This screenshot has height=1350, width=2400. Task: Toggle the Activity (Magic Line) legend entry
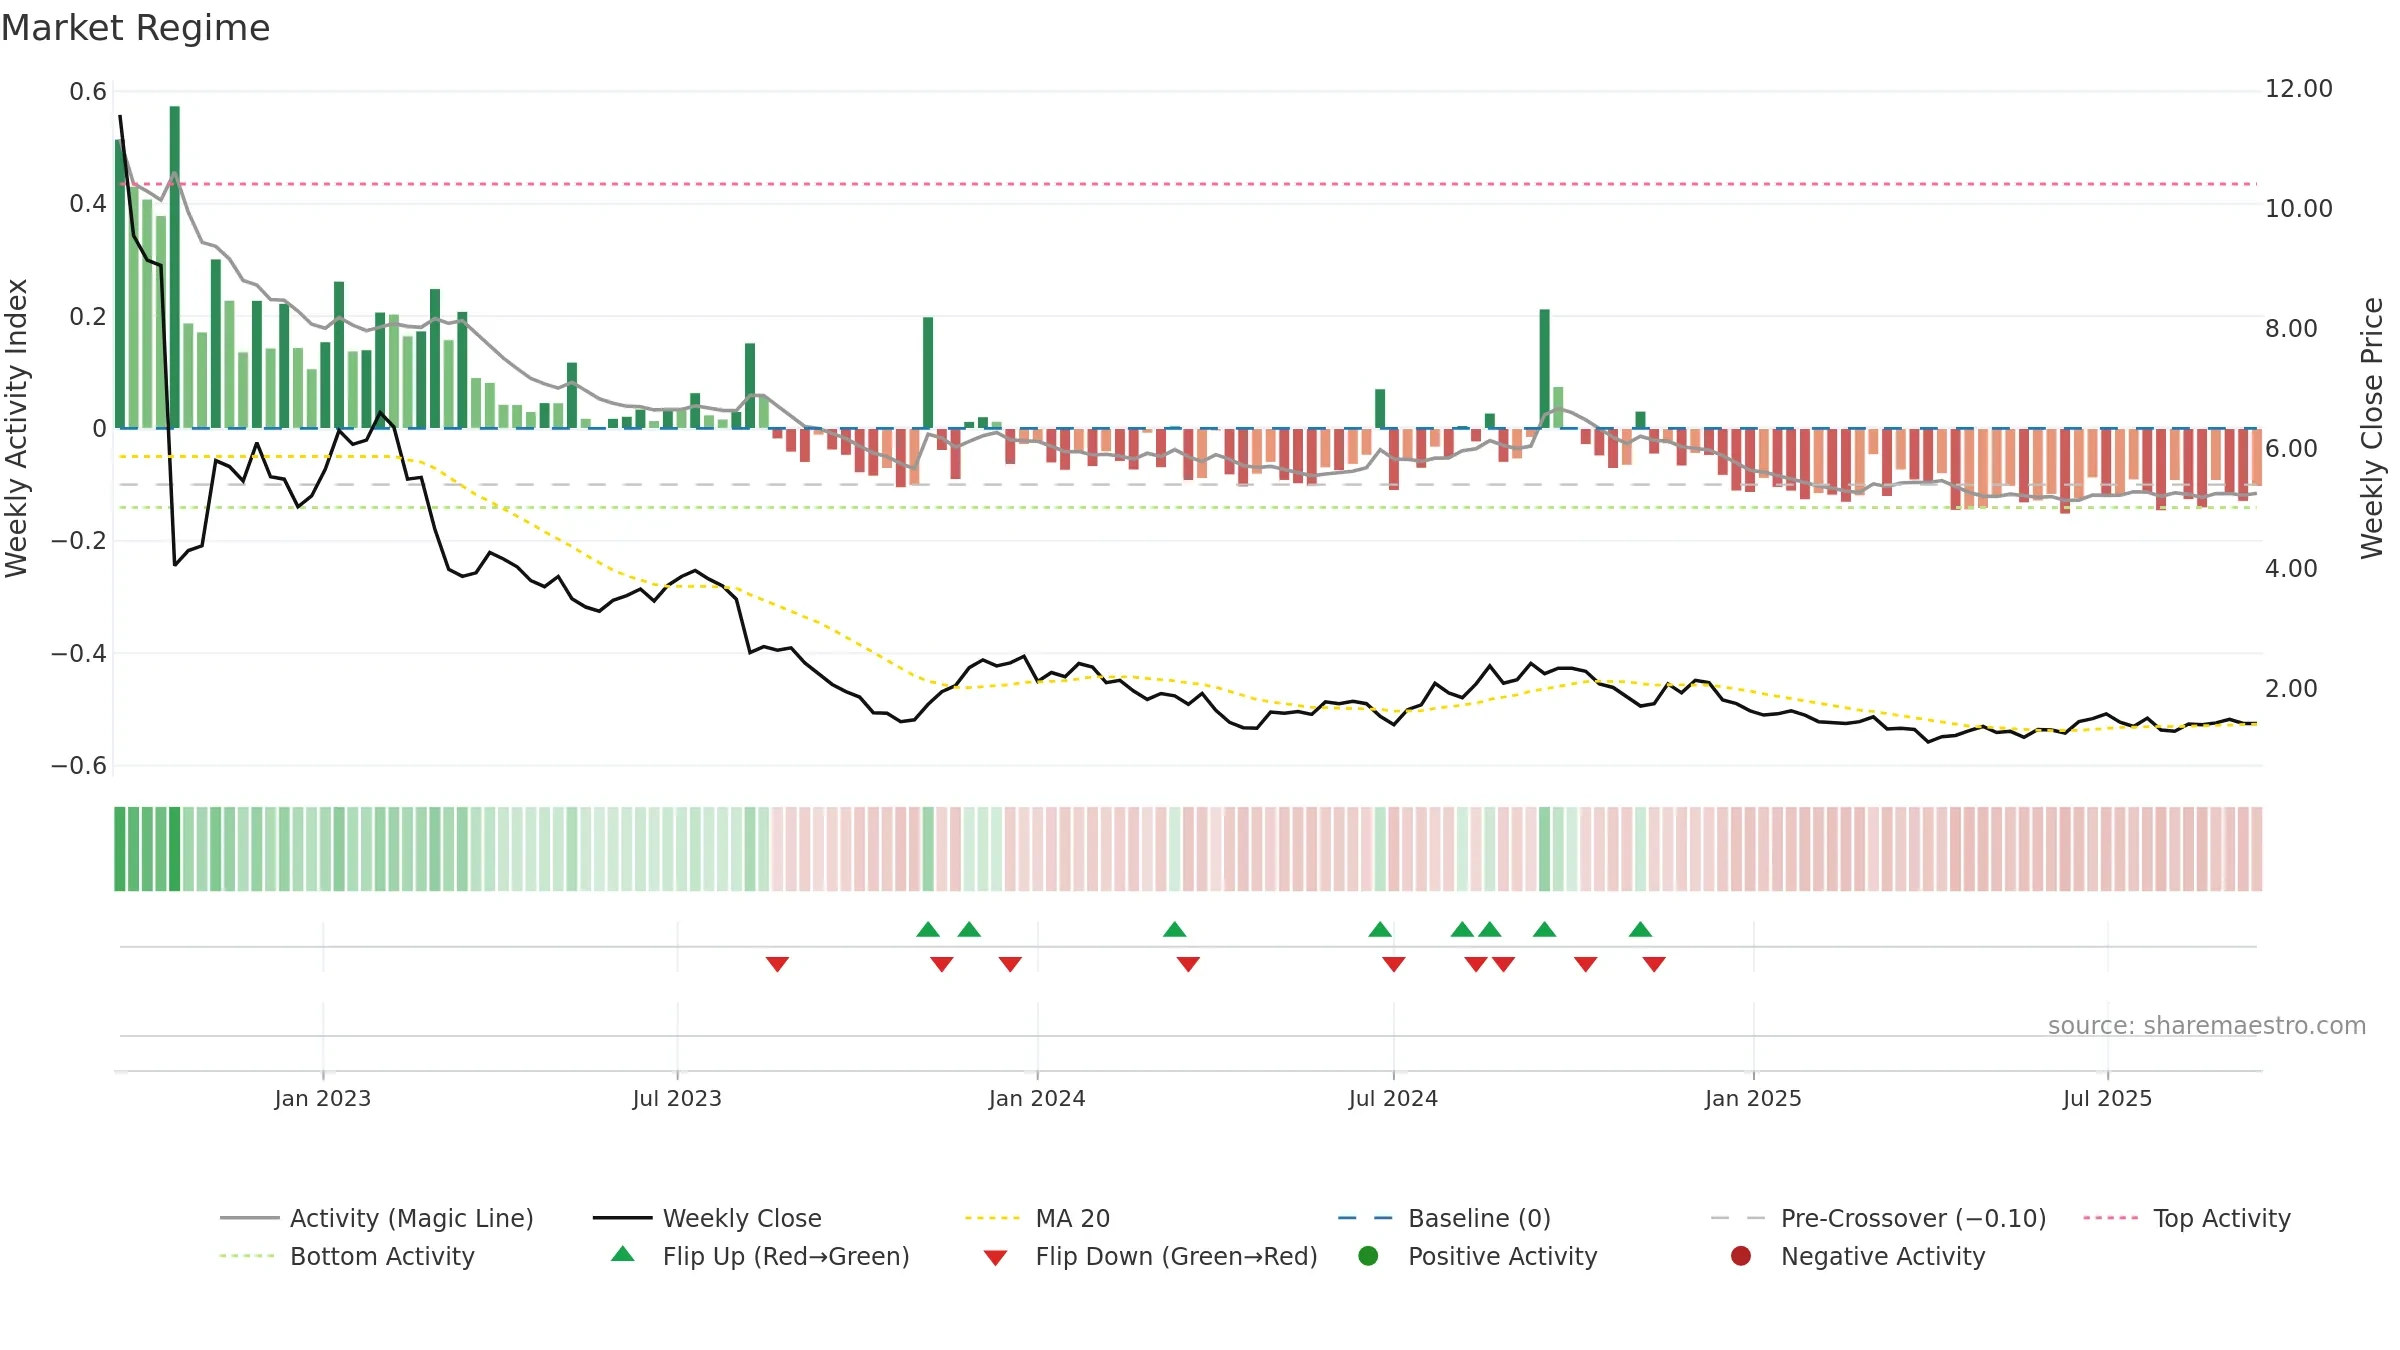click(377, 1218)
